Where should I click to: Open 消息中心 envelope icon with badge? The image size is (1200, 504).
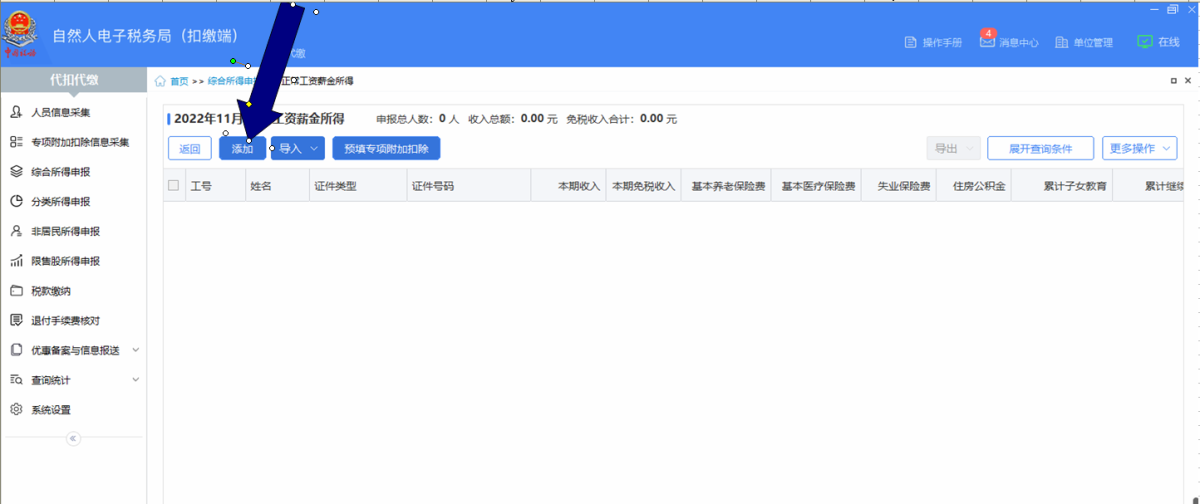(987, 42)
